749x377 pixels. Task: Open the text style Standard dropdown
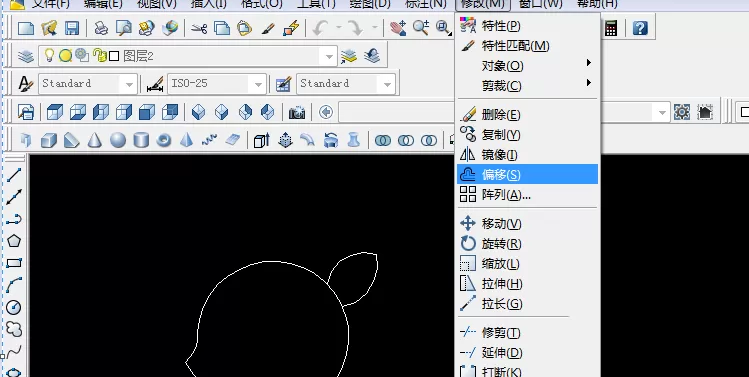click(129, 85)
